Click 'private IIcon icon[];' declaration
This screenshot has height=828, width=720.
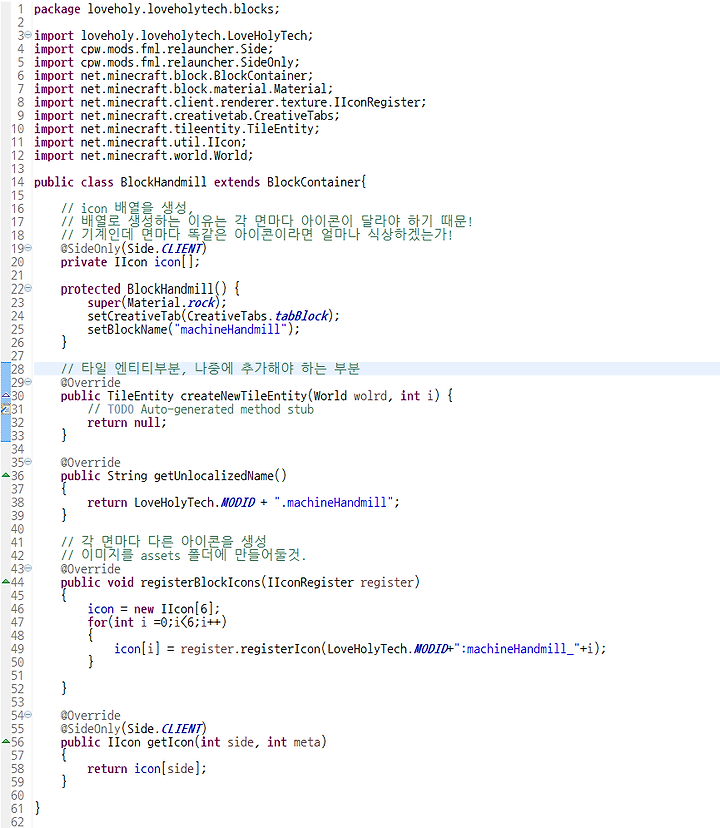[130, 262]
